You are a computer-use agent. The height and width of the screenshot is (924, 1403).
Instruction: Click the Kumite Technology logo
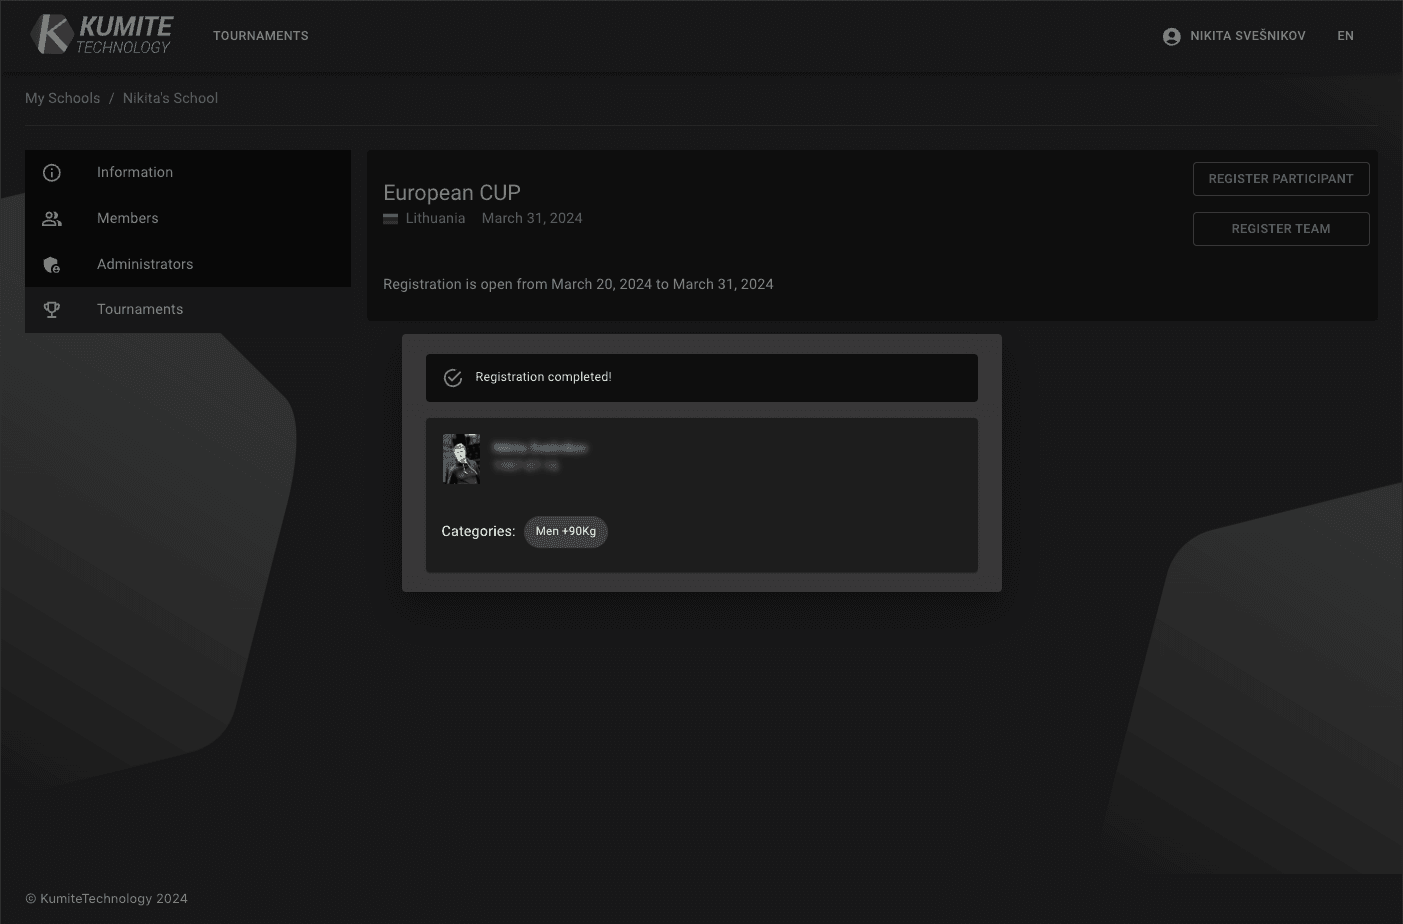pyautogui.click(x=101, y=35)
